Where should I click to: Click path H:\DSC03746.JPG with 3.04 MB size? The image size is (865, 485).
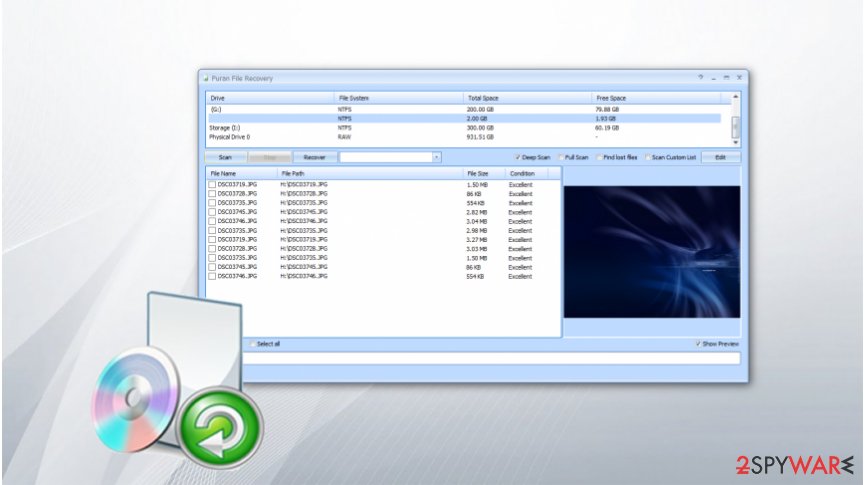click(304, 221)
